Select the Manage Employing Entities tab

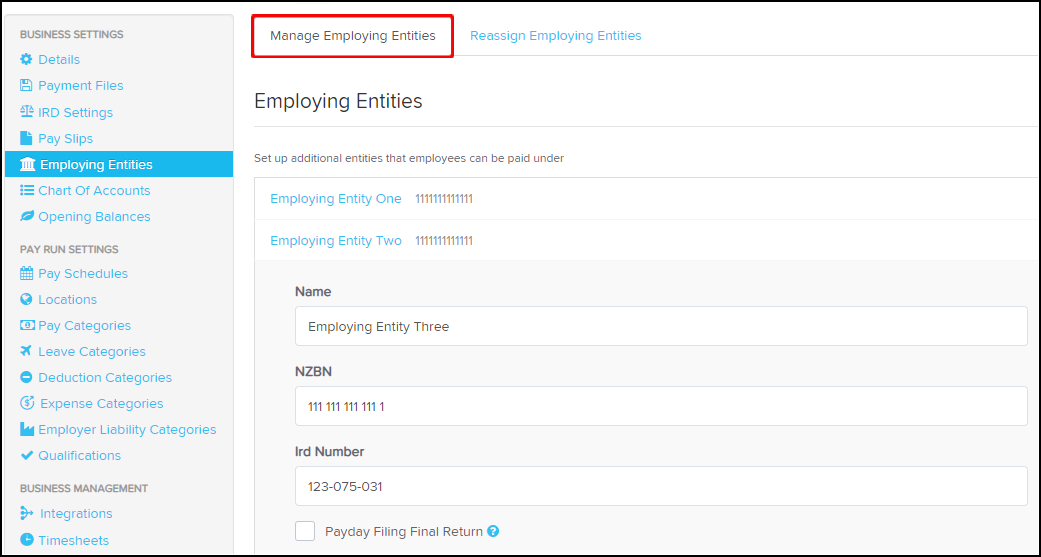pyautogui.click(x=353, y=36)
